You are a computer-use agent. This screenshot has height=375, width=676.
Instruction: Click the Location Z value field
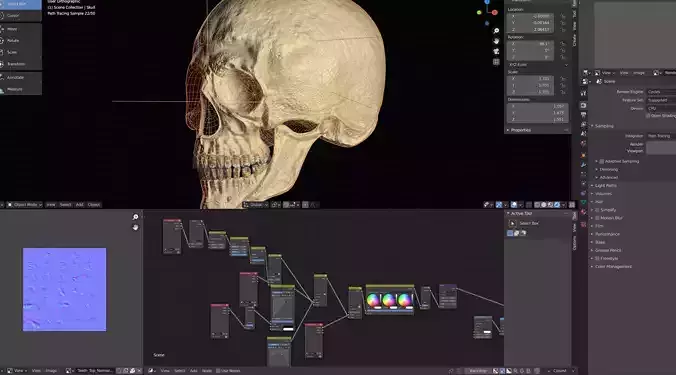[x=530, y=30]
